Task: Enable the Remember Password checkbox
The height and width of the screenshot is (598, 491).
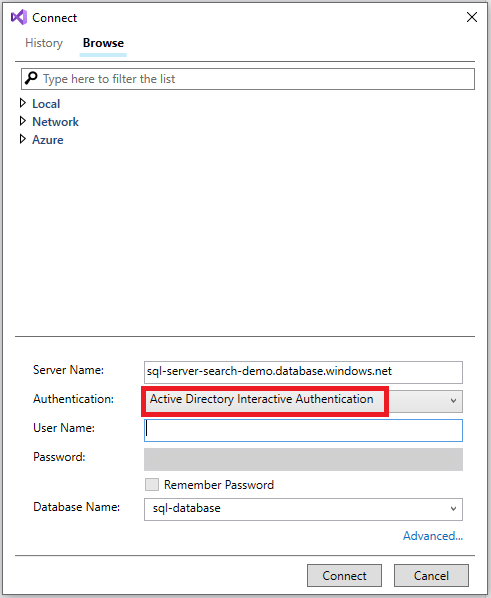Action: [152, 485]
